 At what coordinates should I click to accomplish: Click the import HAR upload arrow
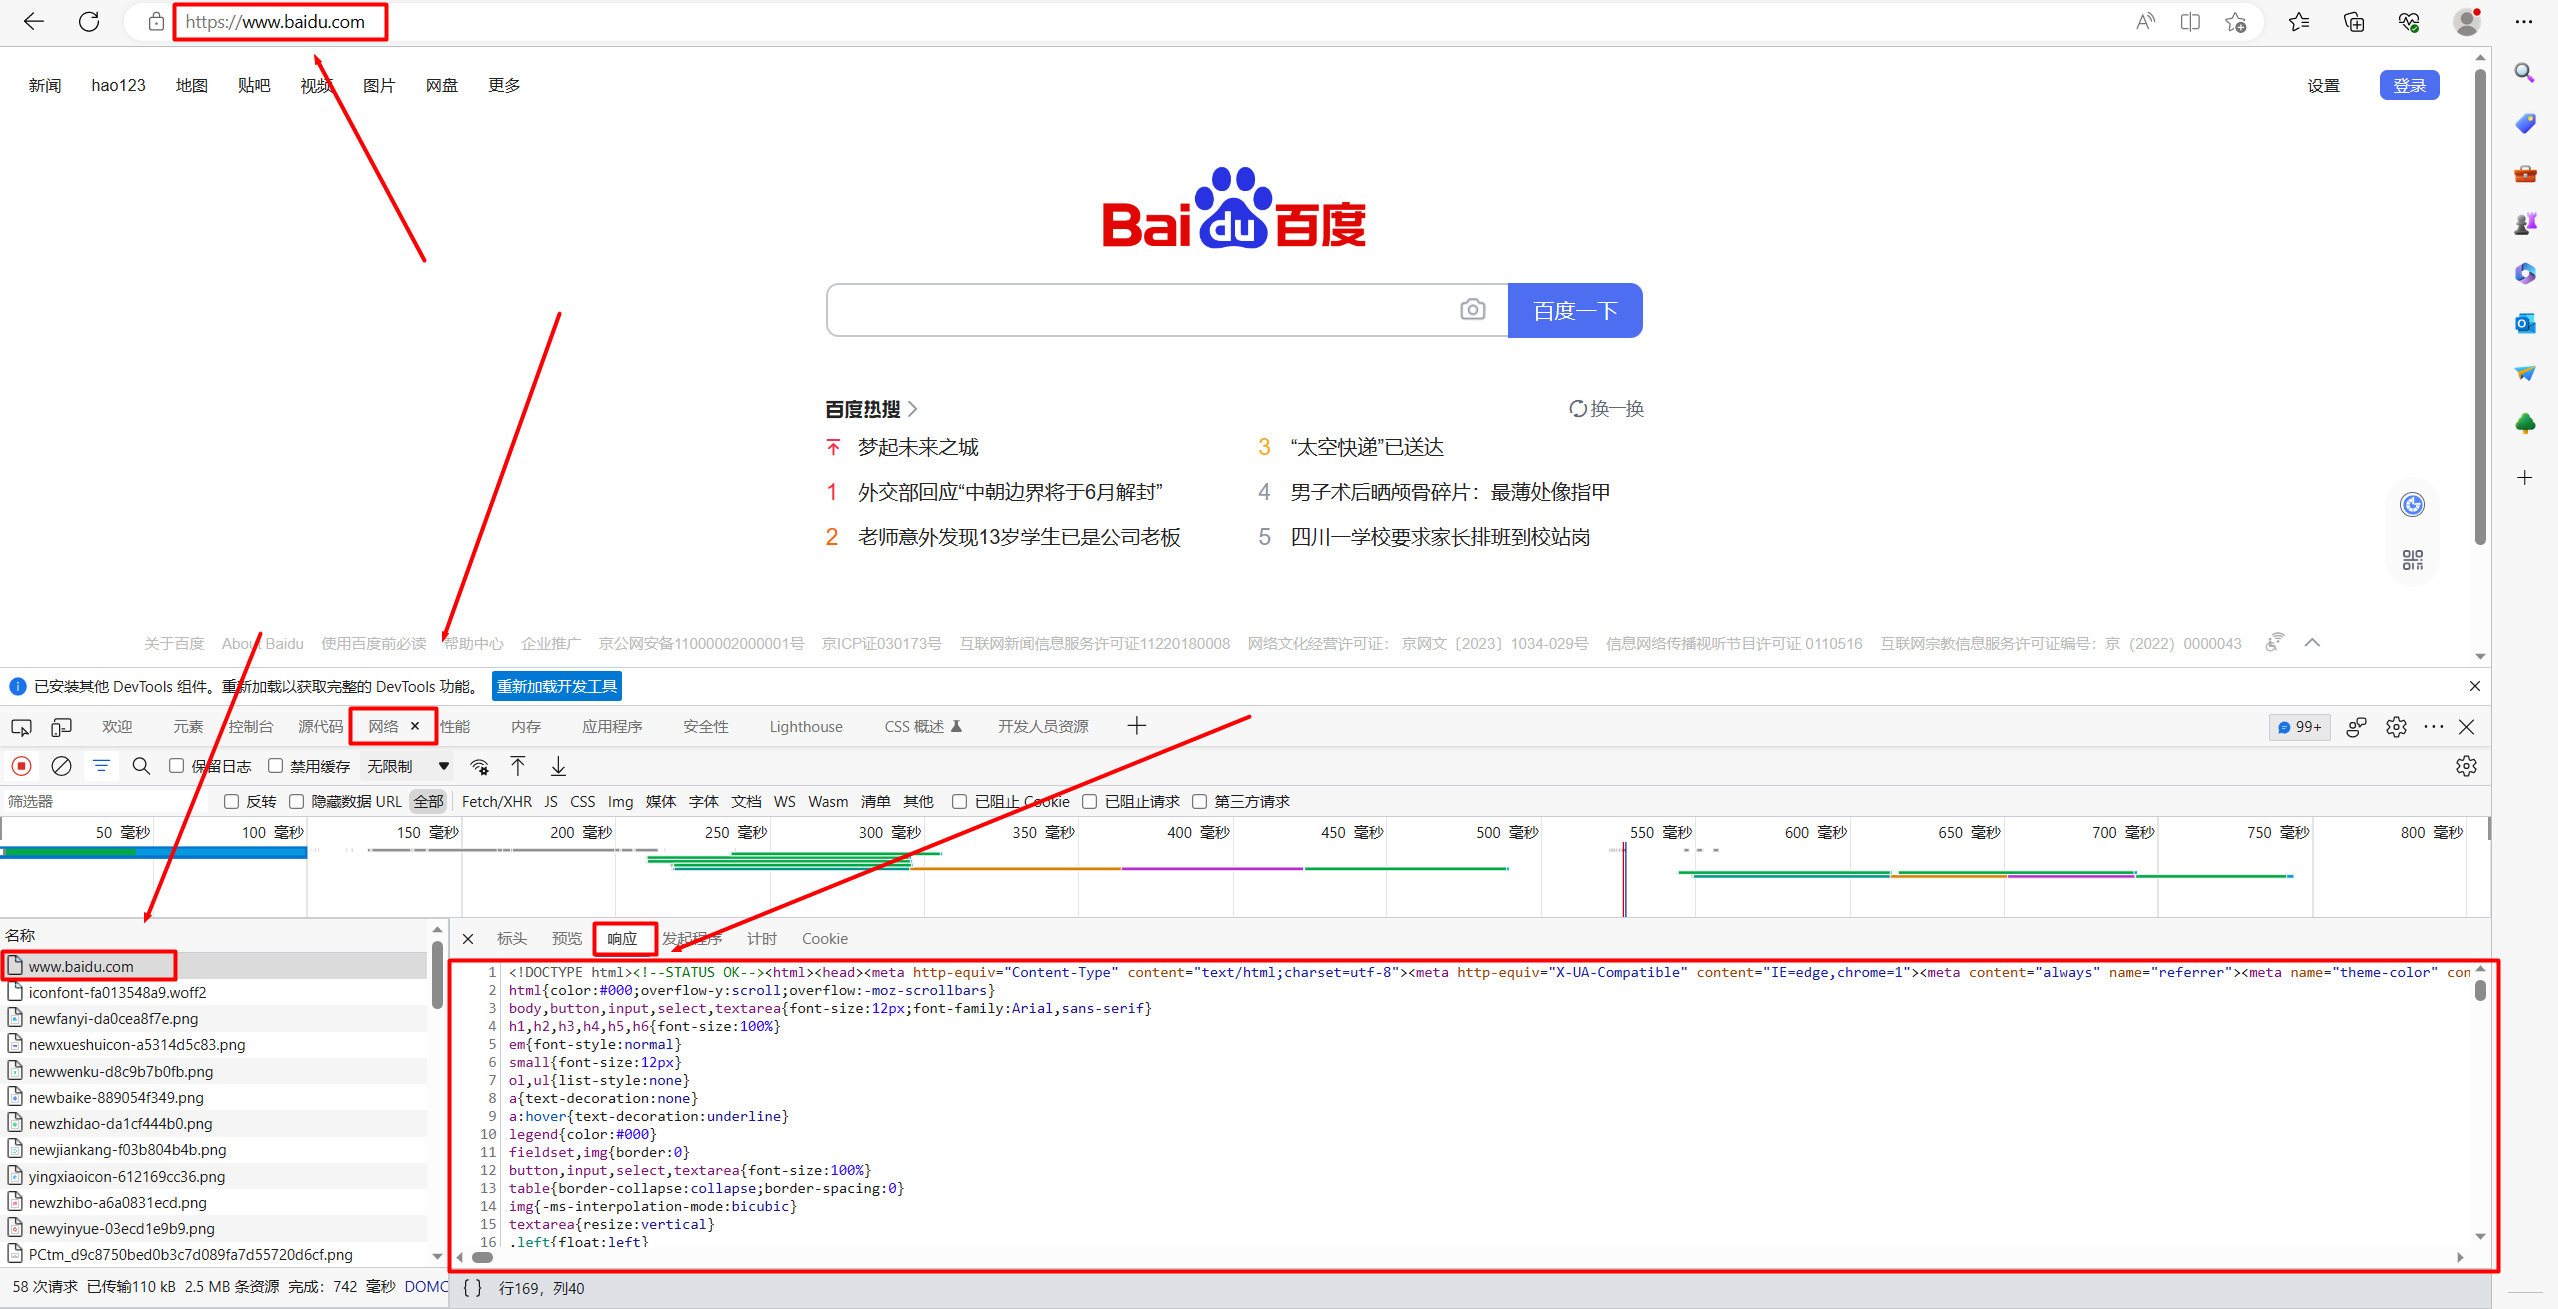click(x=518, y=766)
